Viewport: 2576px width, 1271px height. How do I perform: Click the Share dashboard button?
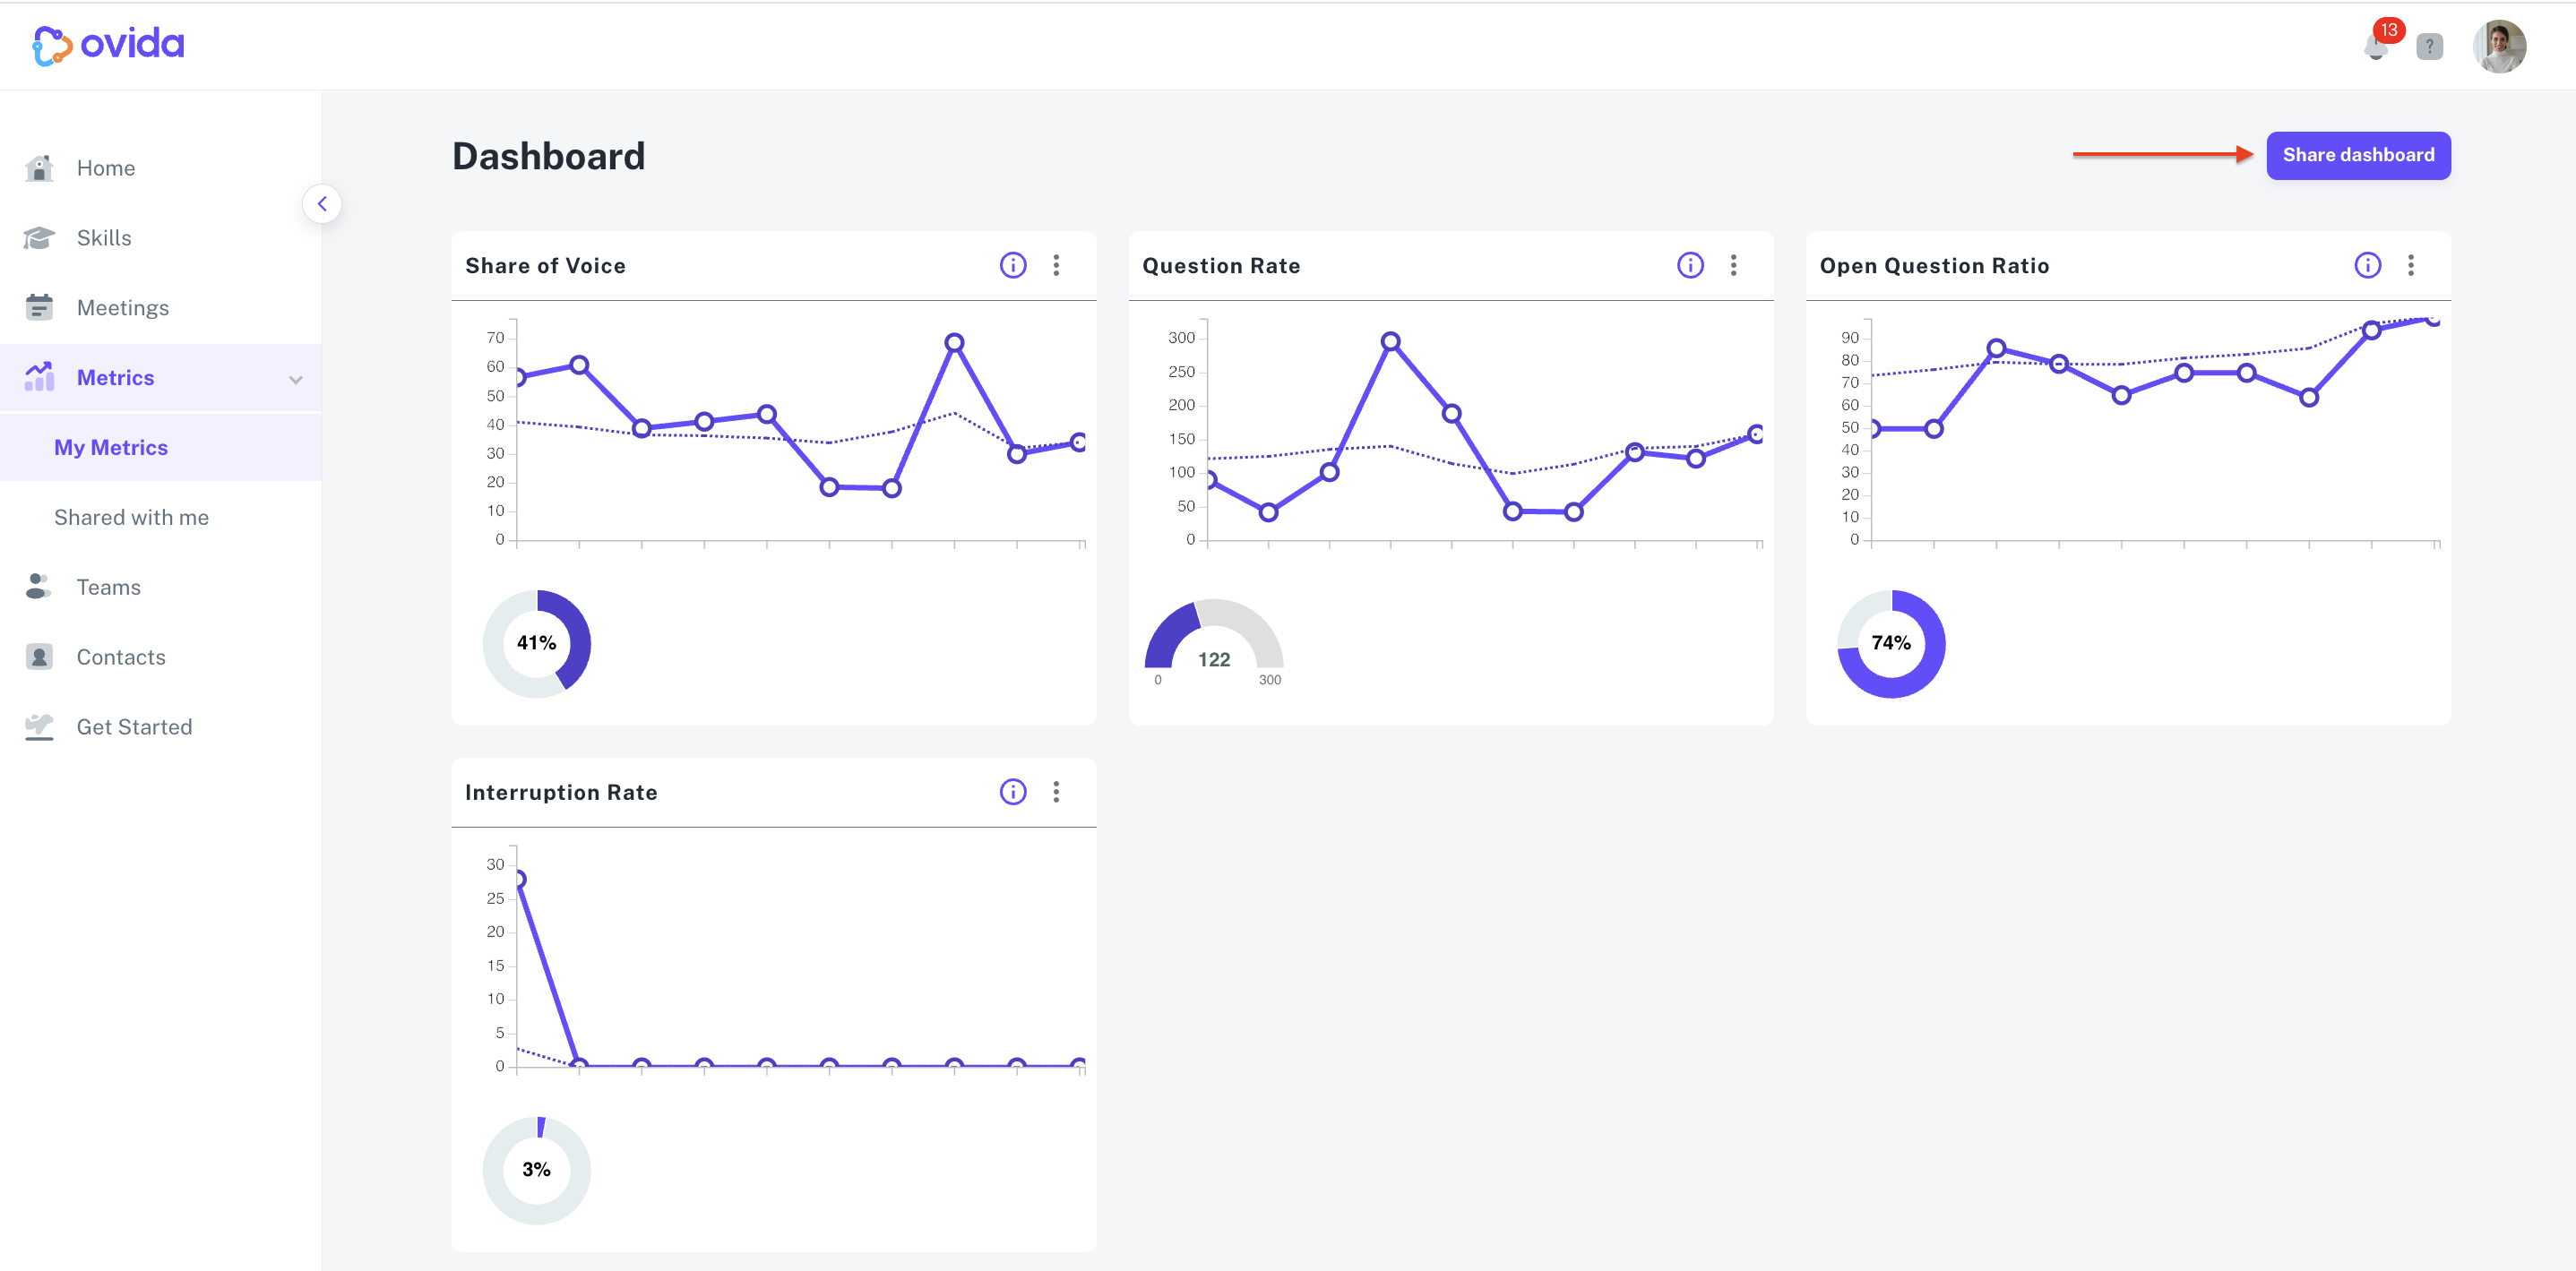click(2358, 155)
